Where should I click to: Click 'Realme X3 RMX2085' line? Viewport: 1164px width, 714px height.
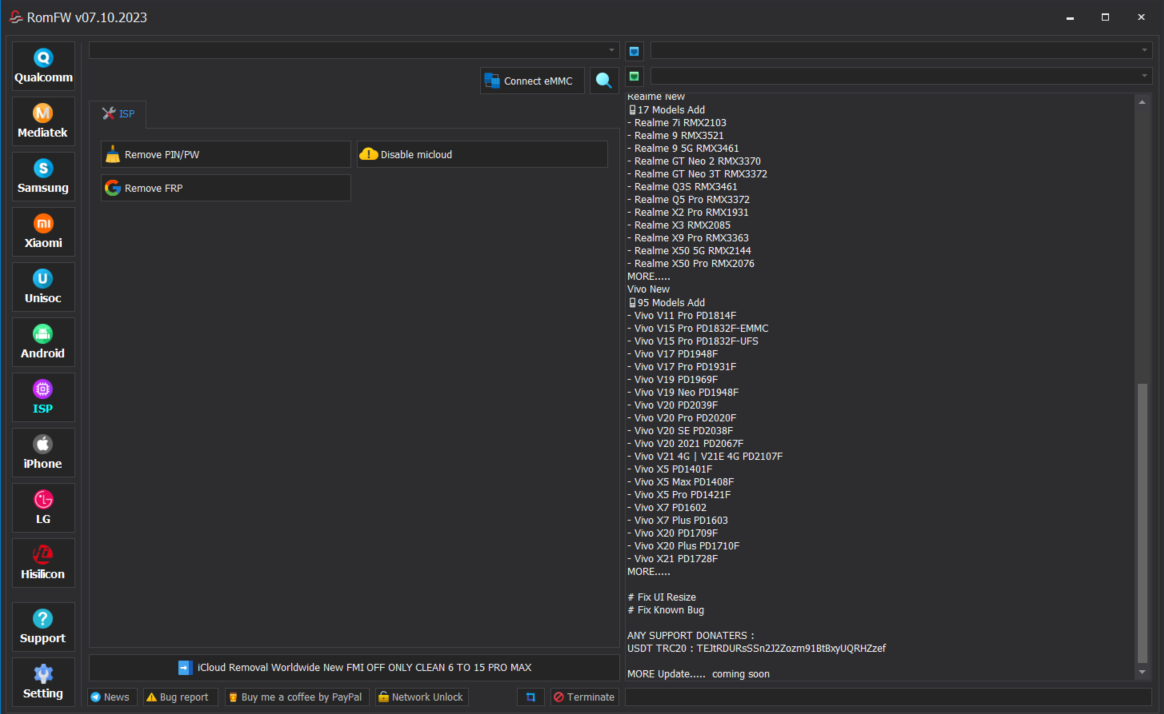[679, 225]
